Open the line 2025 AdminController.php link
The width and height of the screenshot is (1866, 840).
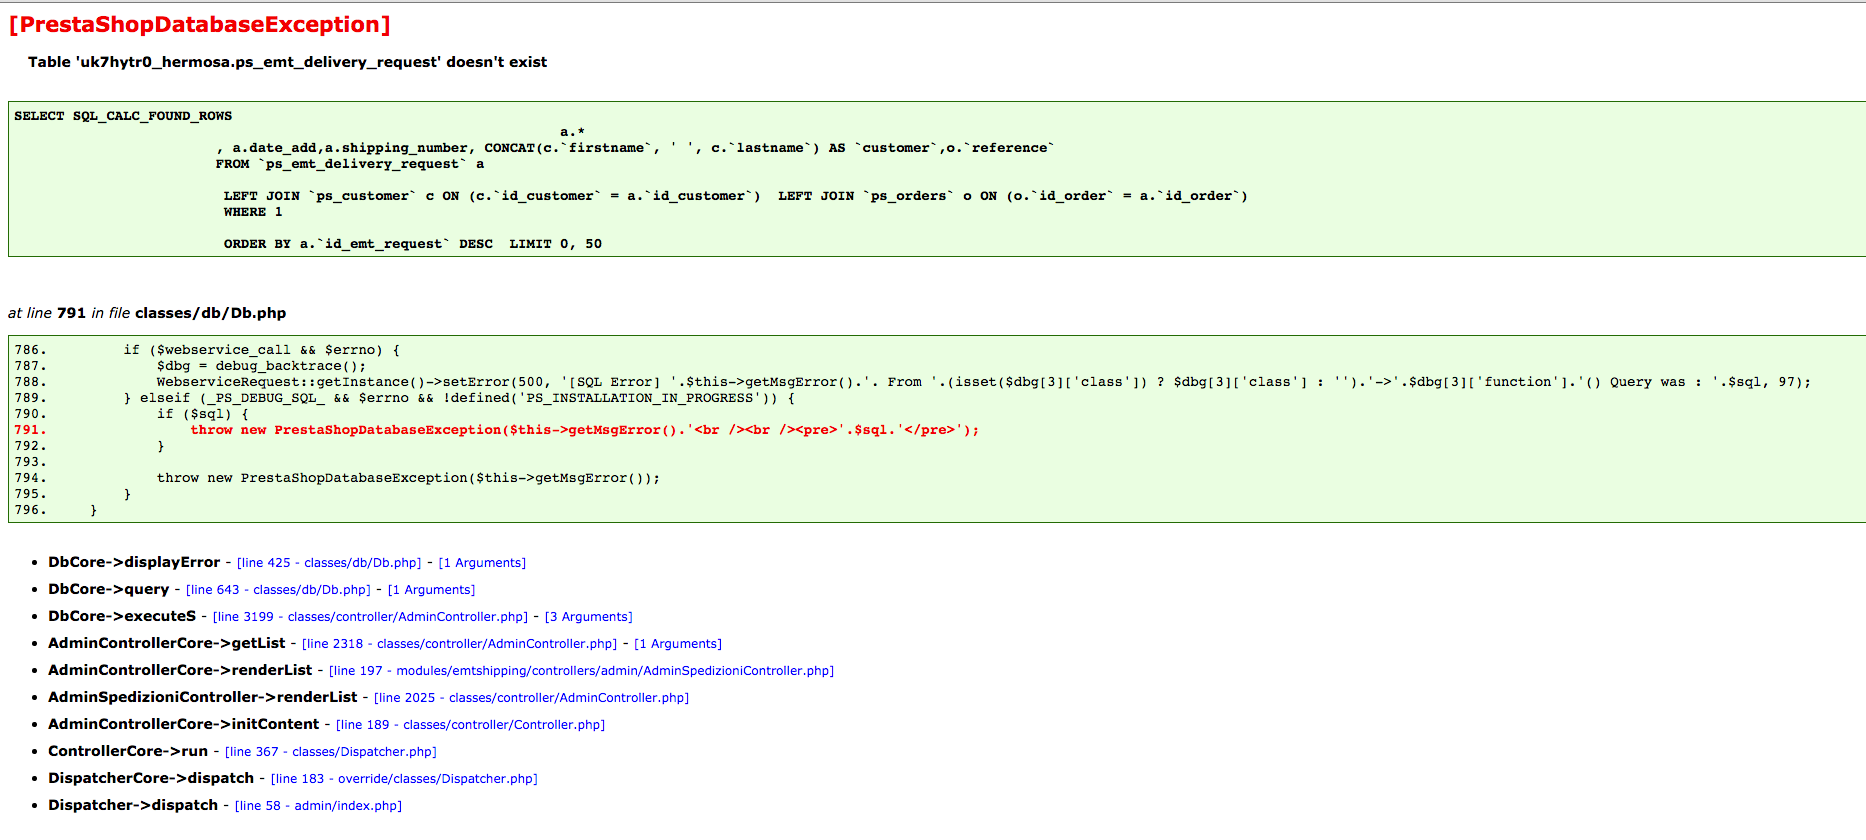[531, 698]
